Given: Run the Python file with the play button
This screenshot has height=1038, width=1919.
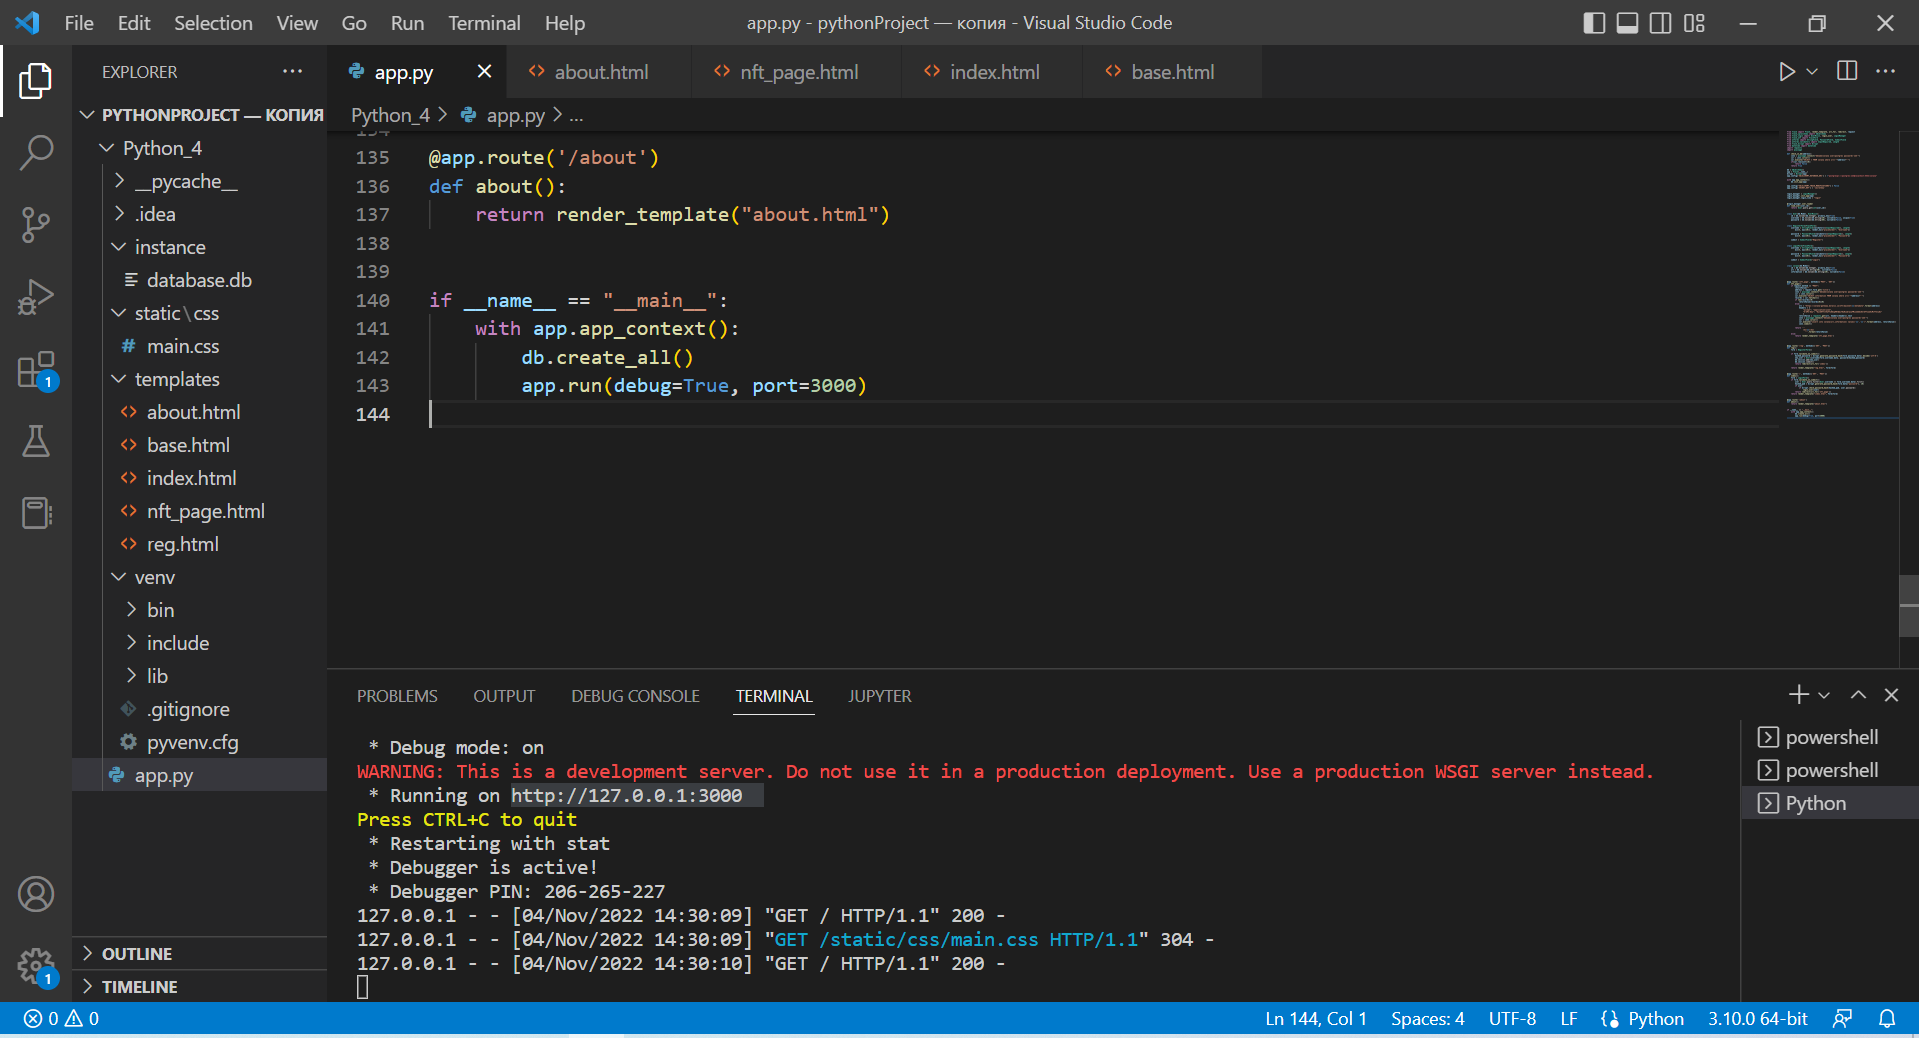Looking at the screenshot, I should point(1786,71).
